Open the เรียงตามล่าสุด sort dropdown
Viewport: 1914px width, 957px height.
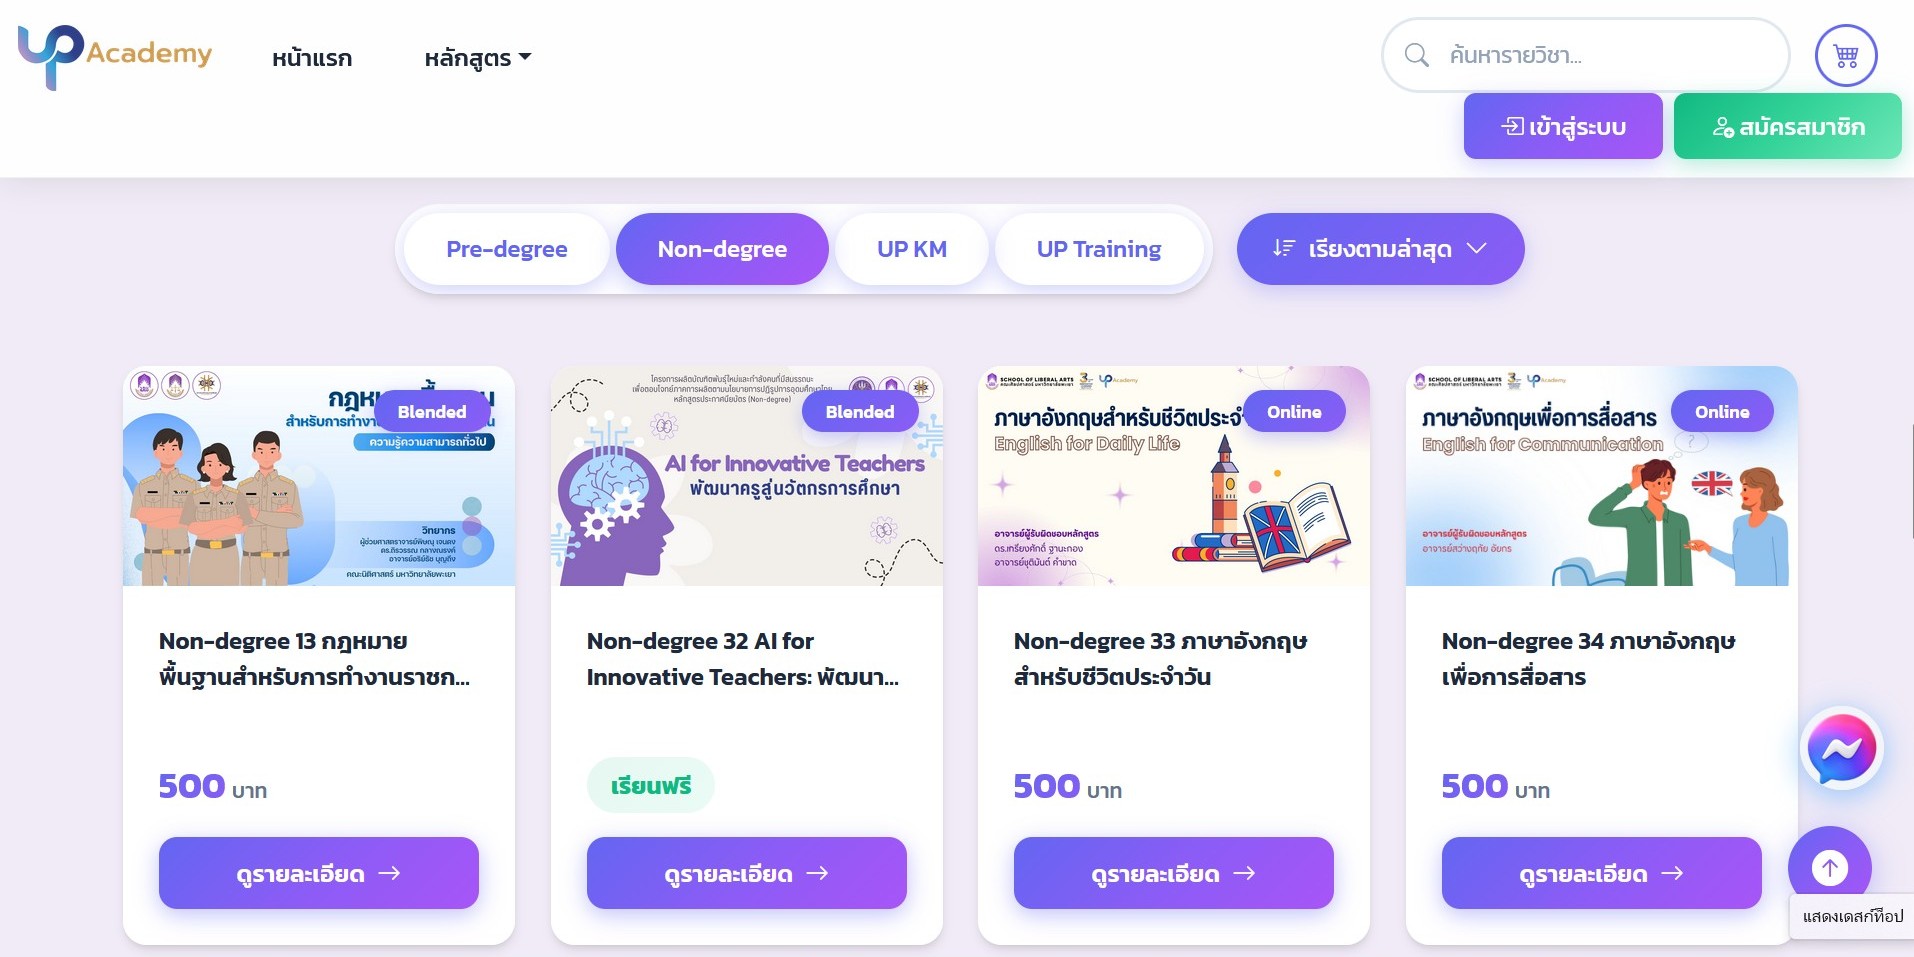point(1380,249)
